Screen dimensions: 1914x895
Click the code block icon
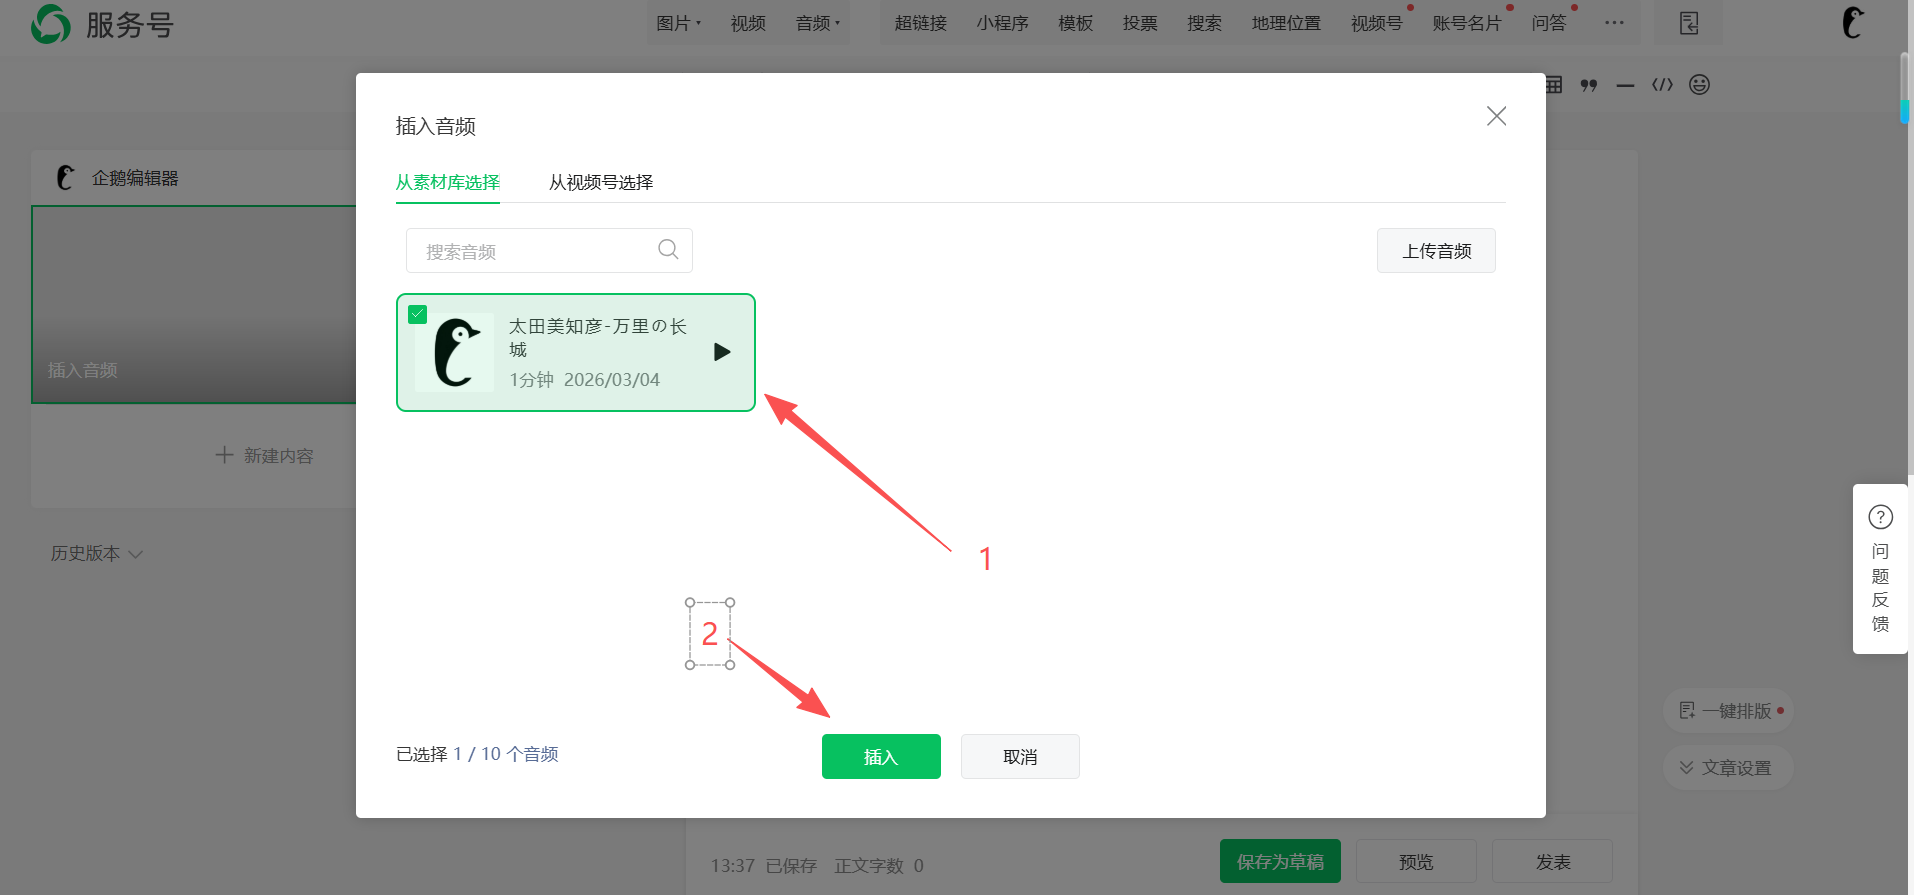pos(1662,85)
